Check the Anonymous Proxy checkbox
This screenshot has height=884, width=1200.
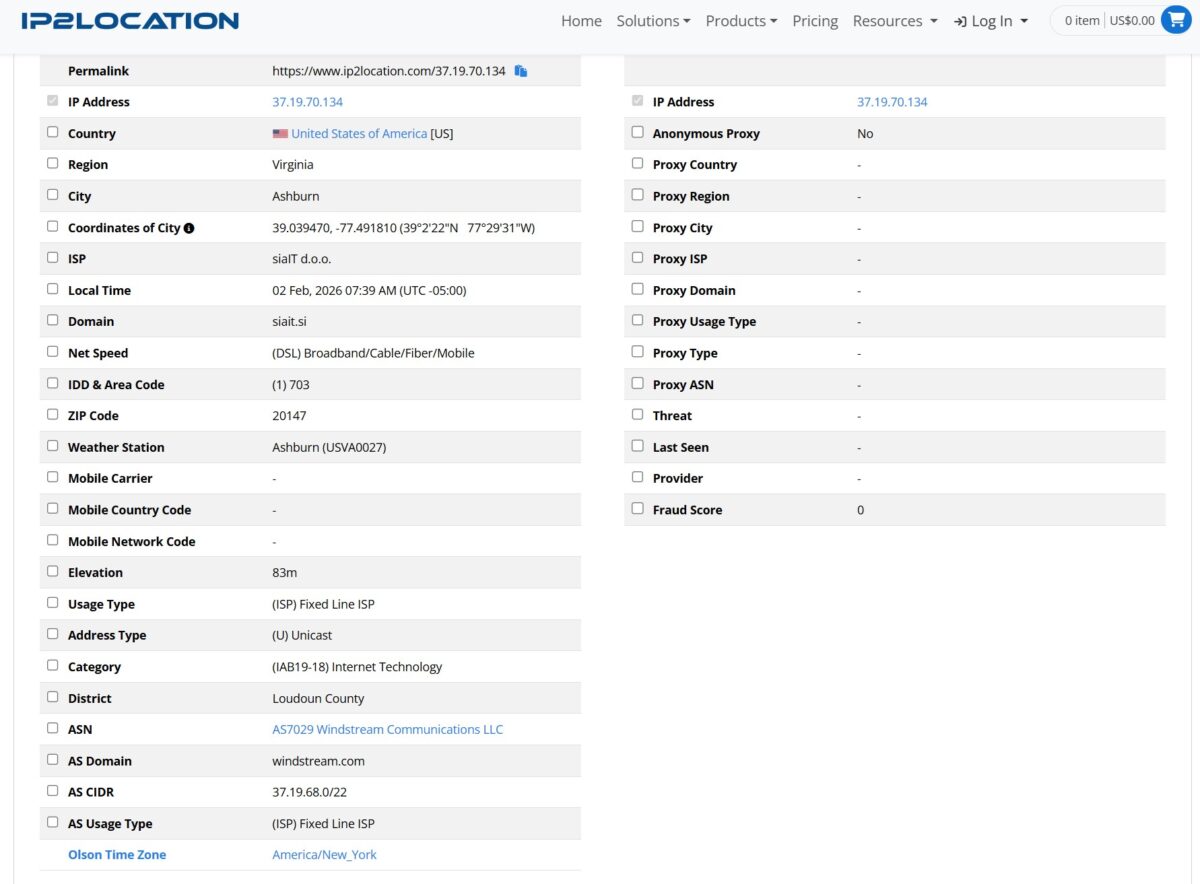pos(637,132)
